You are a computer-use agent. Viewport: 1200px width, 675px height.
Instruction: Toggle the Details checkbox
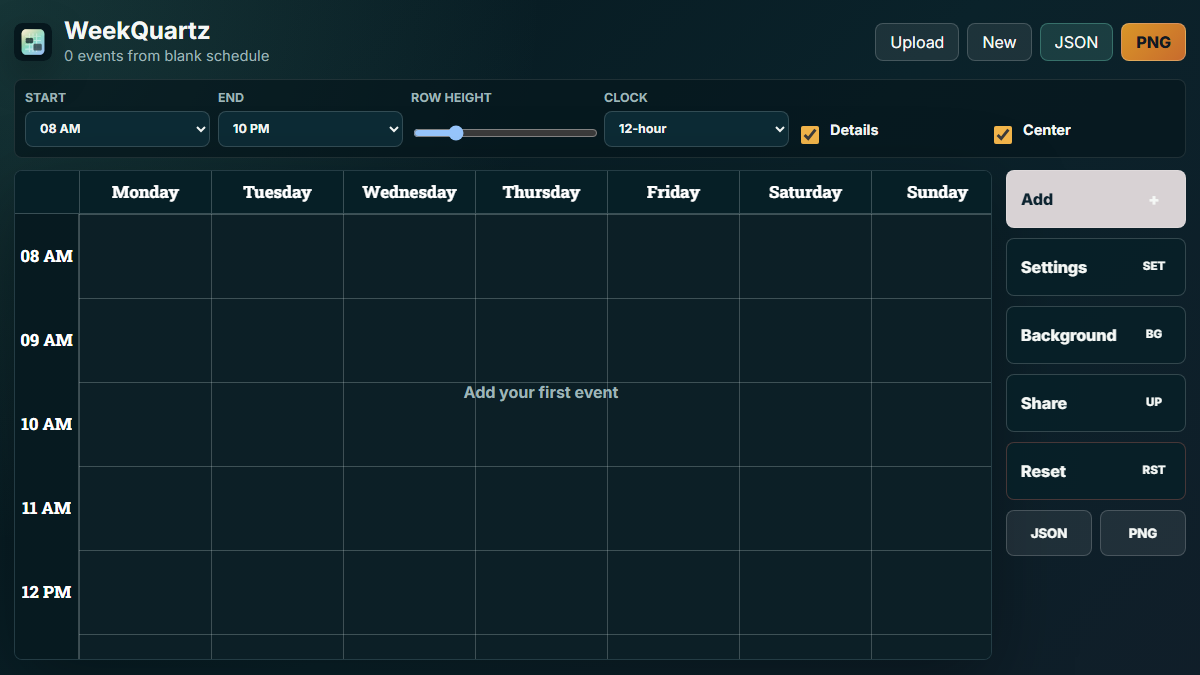coord(810,134)
